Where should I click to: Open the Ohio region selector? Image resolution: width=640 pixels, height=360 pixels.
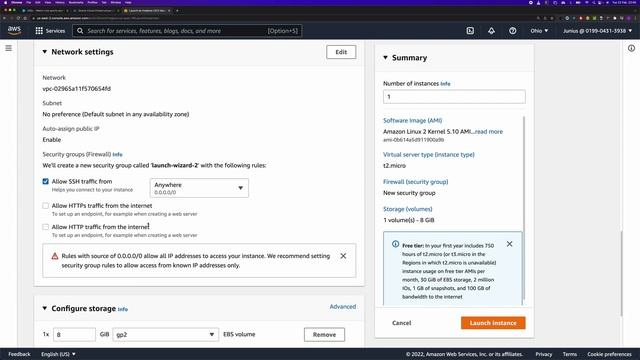click(x=539, y=31)
